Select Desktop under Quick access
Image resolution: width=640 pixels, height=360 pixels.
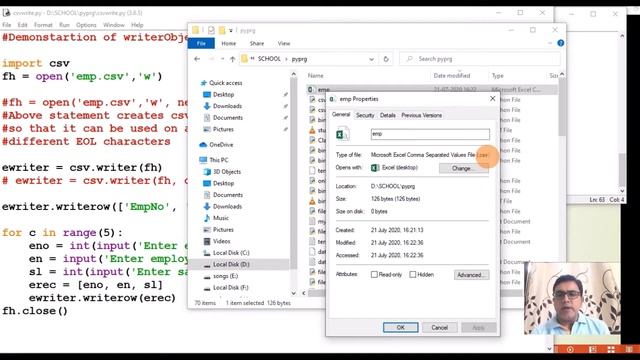pos(223,94)
